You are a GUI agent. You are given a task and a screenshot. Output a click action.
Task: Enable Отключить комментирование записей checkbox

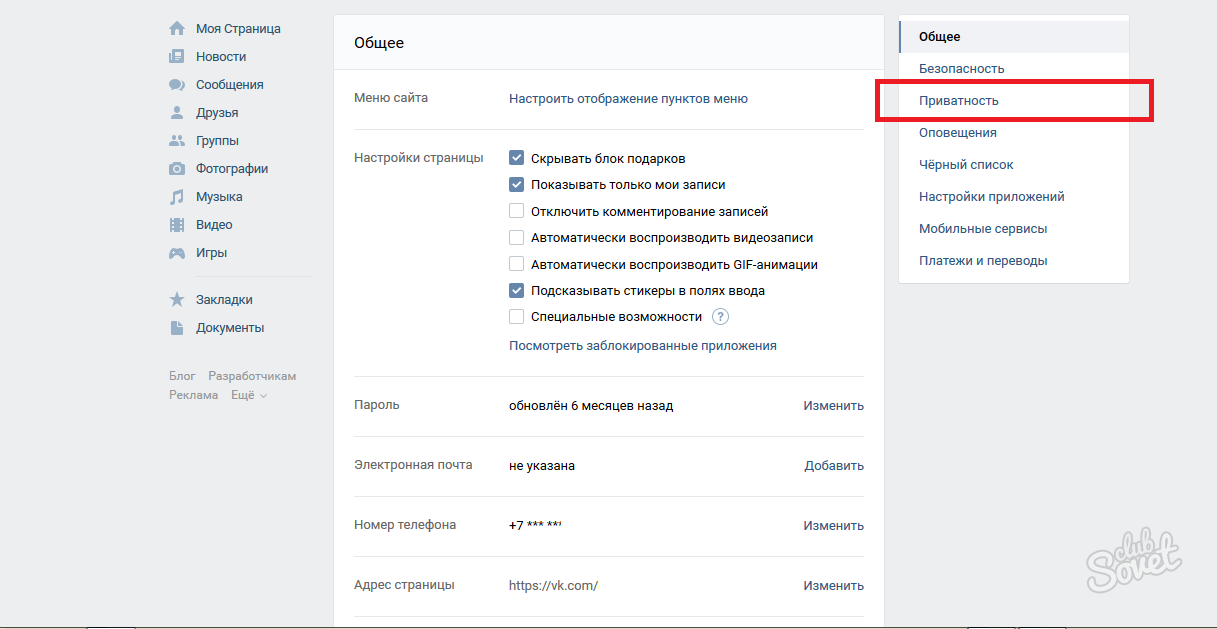click(x=517, y=211)
